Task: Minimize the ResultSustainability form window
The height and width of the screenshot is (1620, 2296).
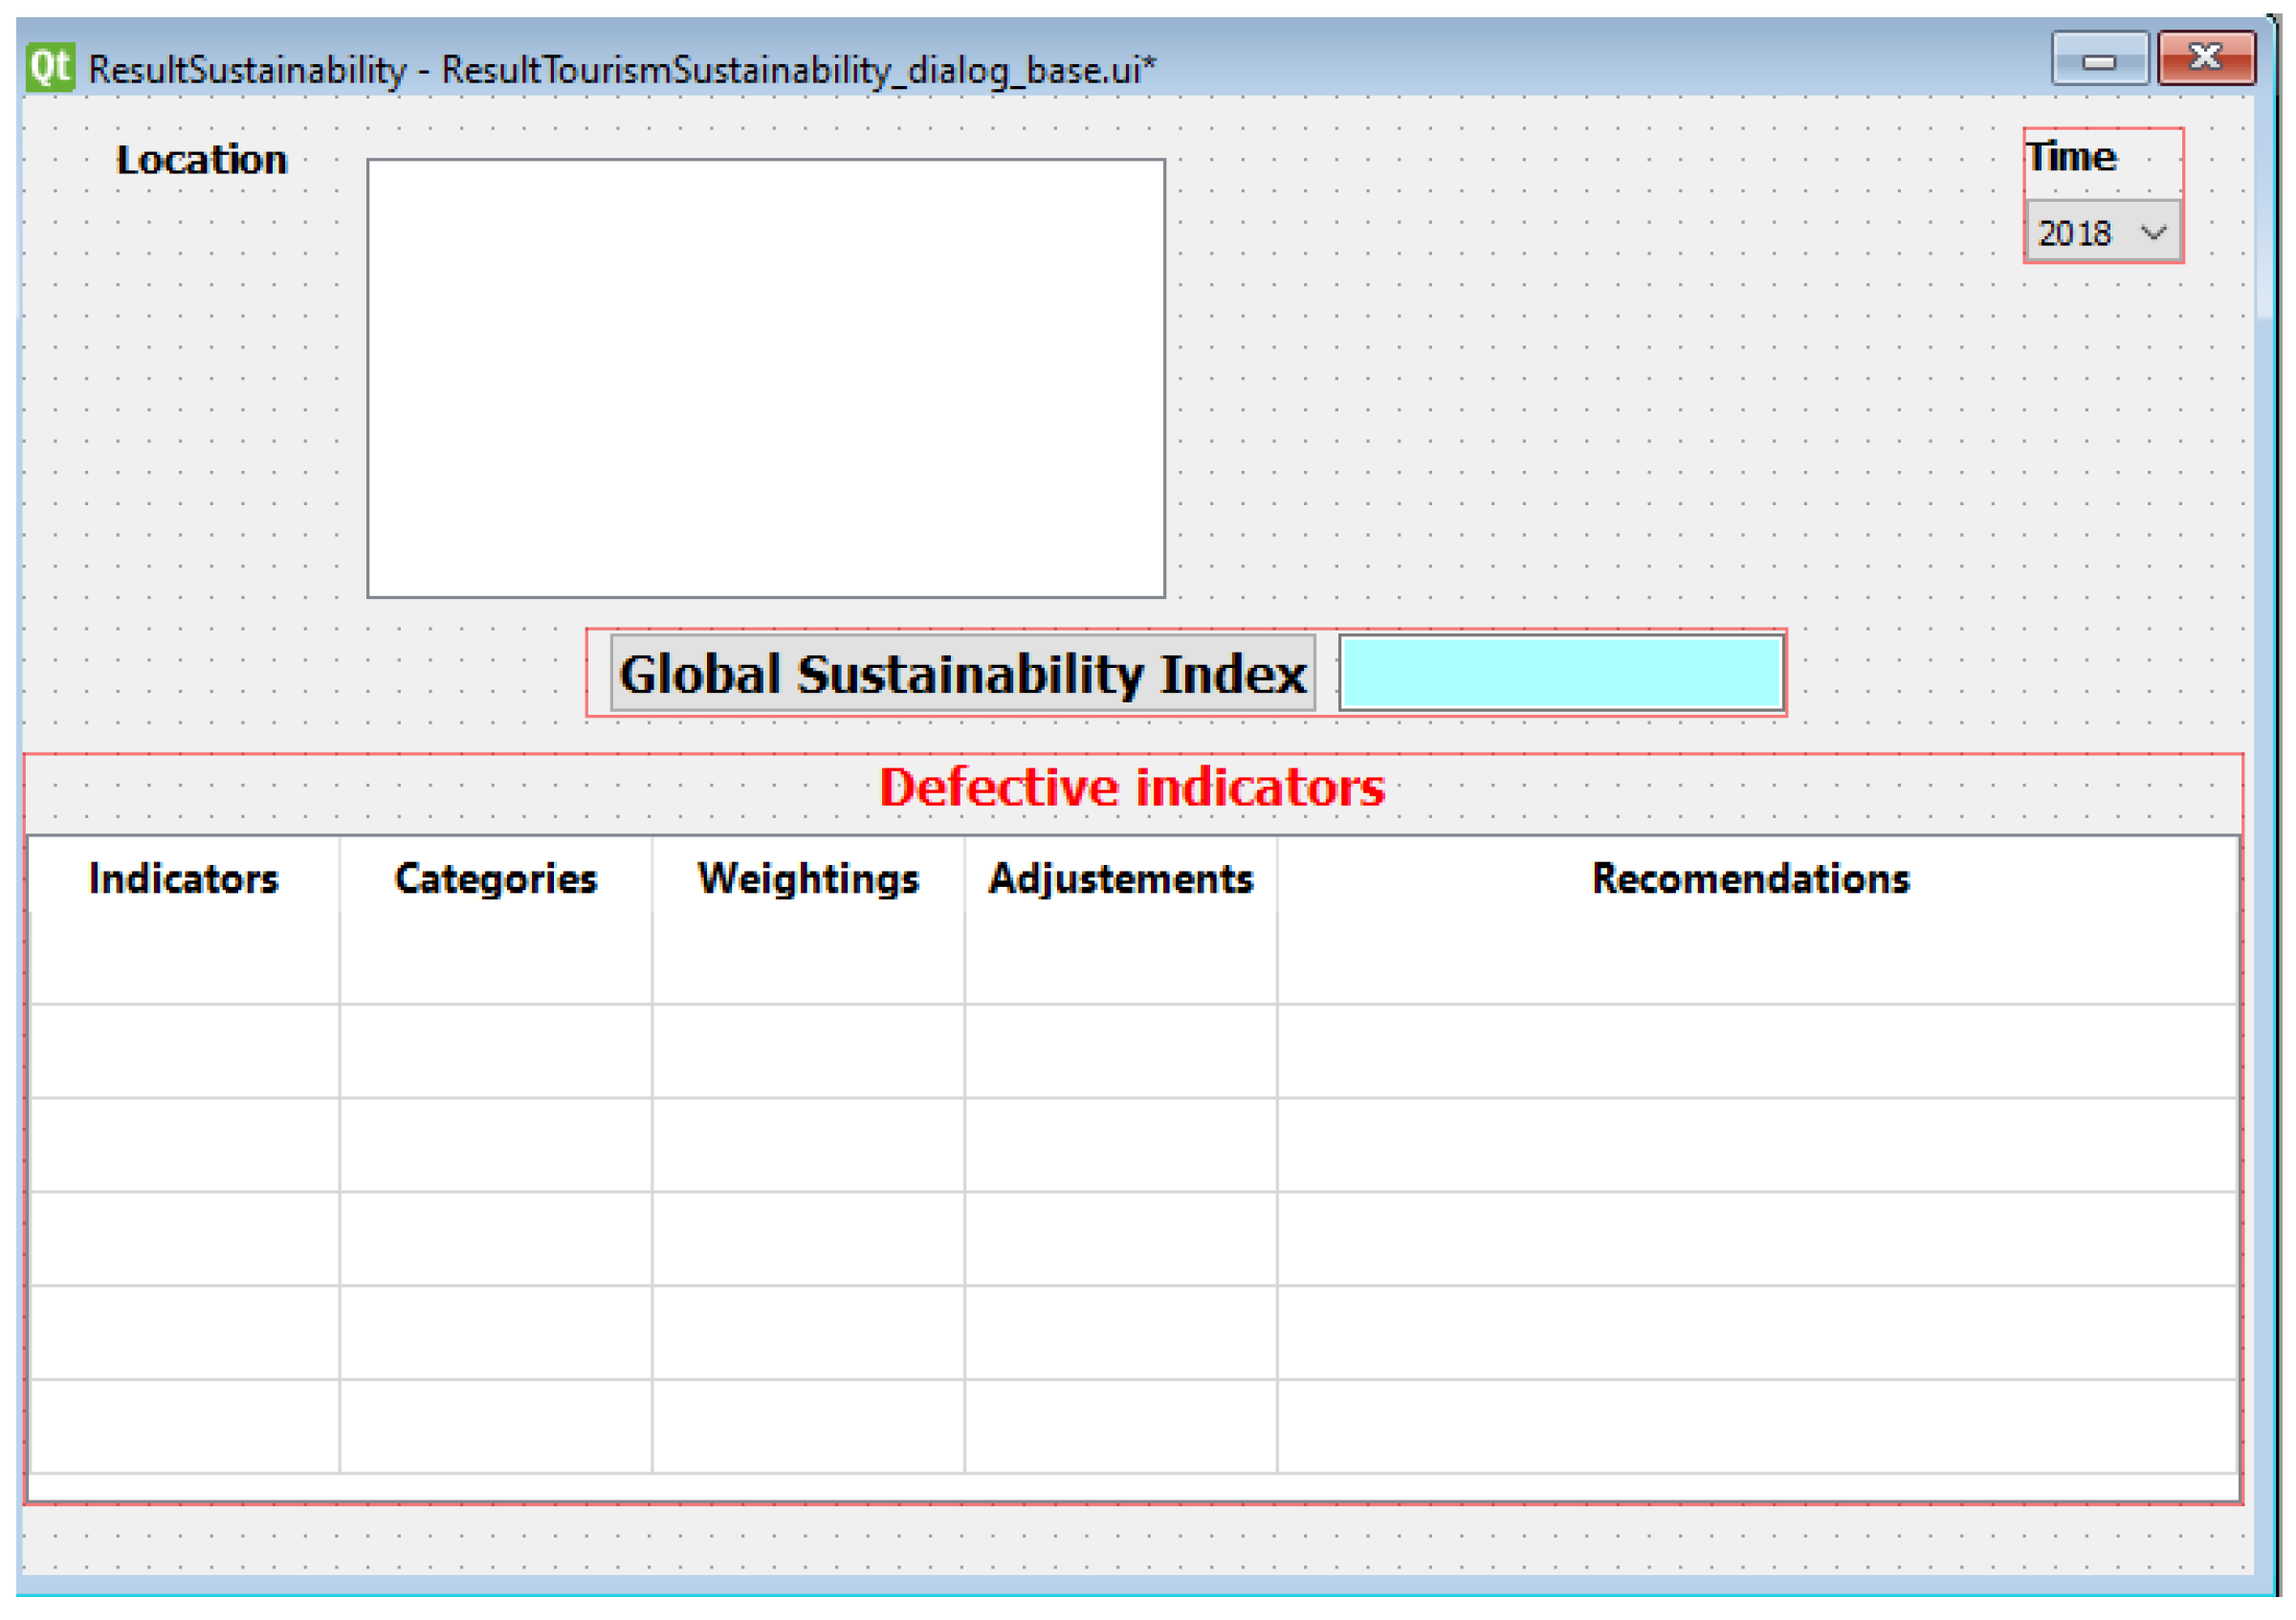Action: tap(2099, 60)
